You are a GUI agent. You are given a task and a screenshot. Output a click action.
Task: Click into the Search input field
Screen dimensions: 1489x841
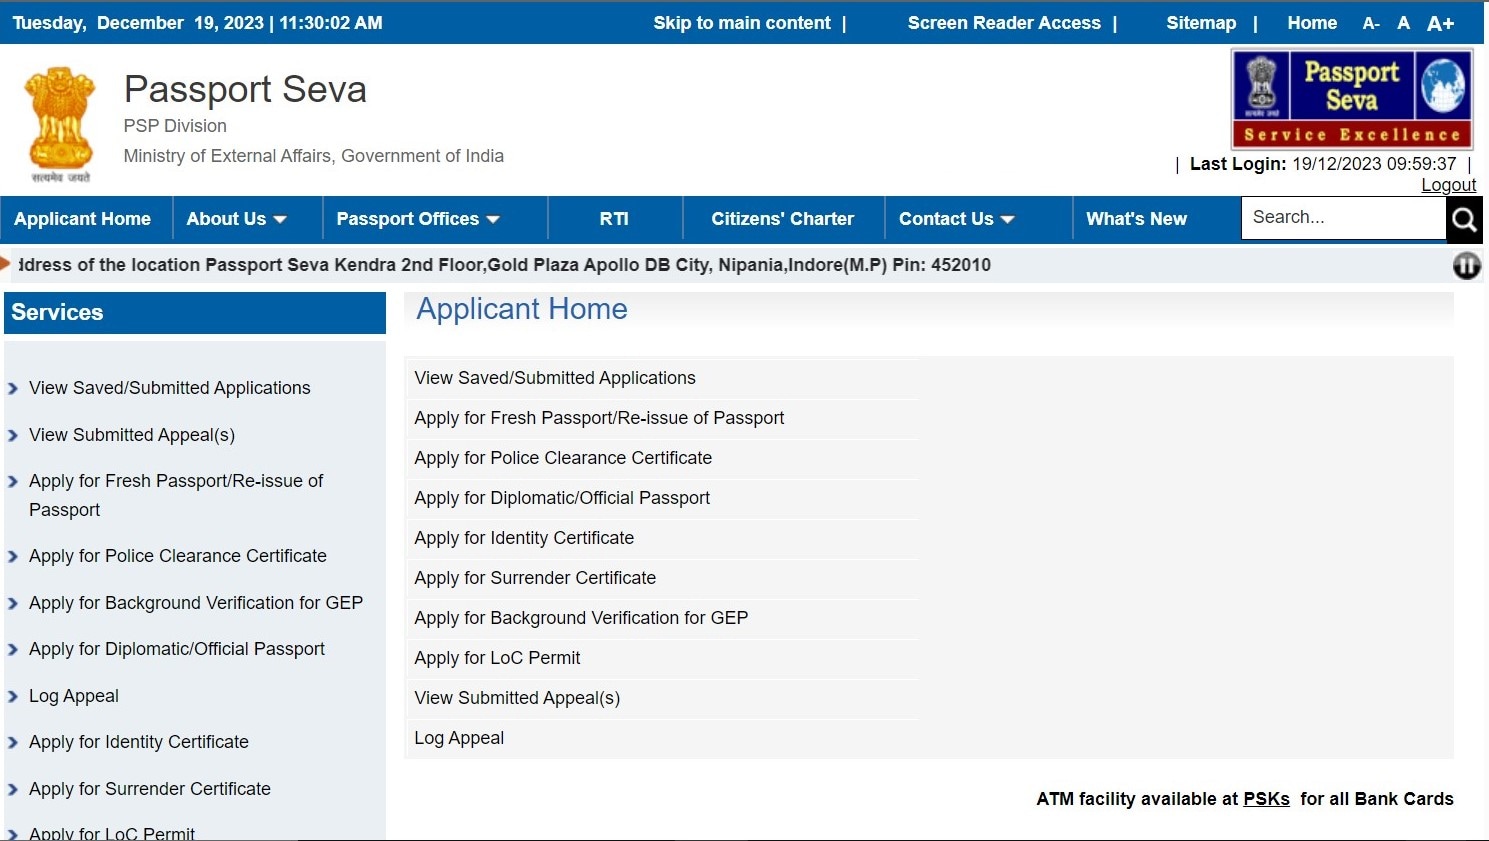[1342, 218]
